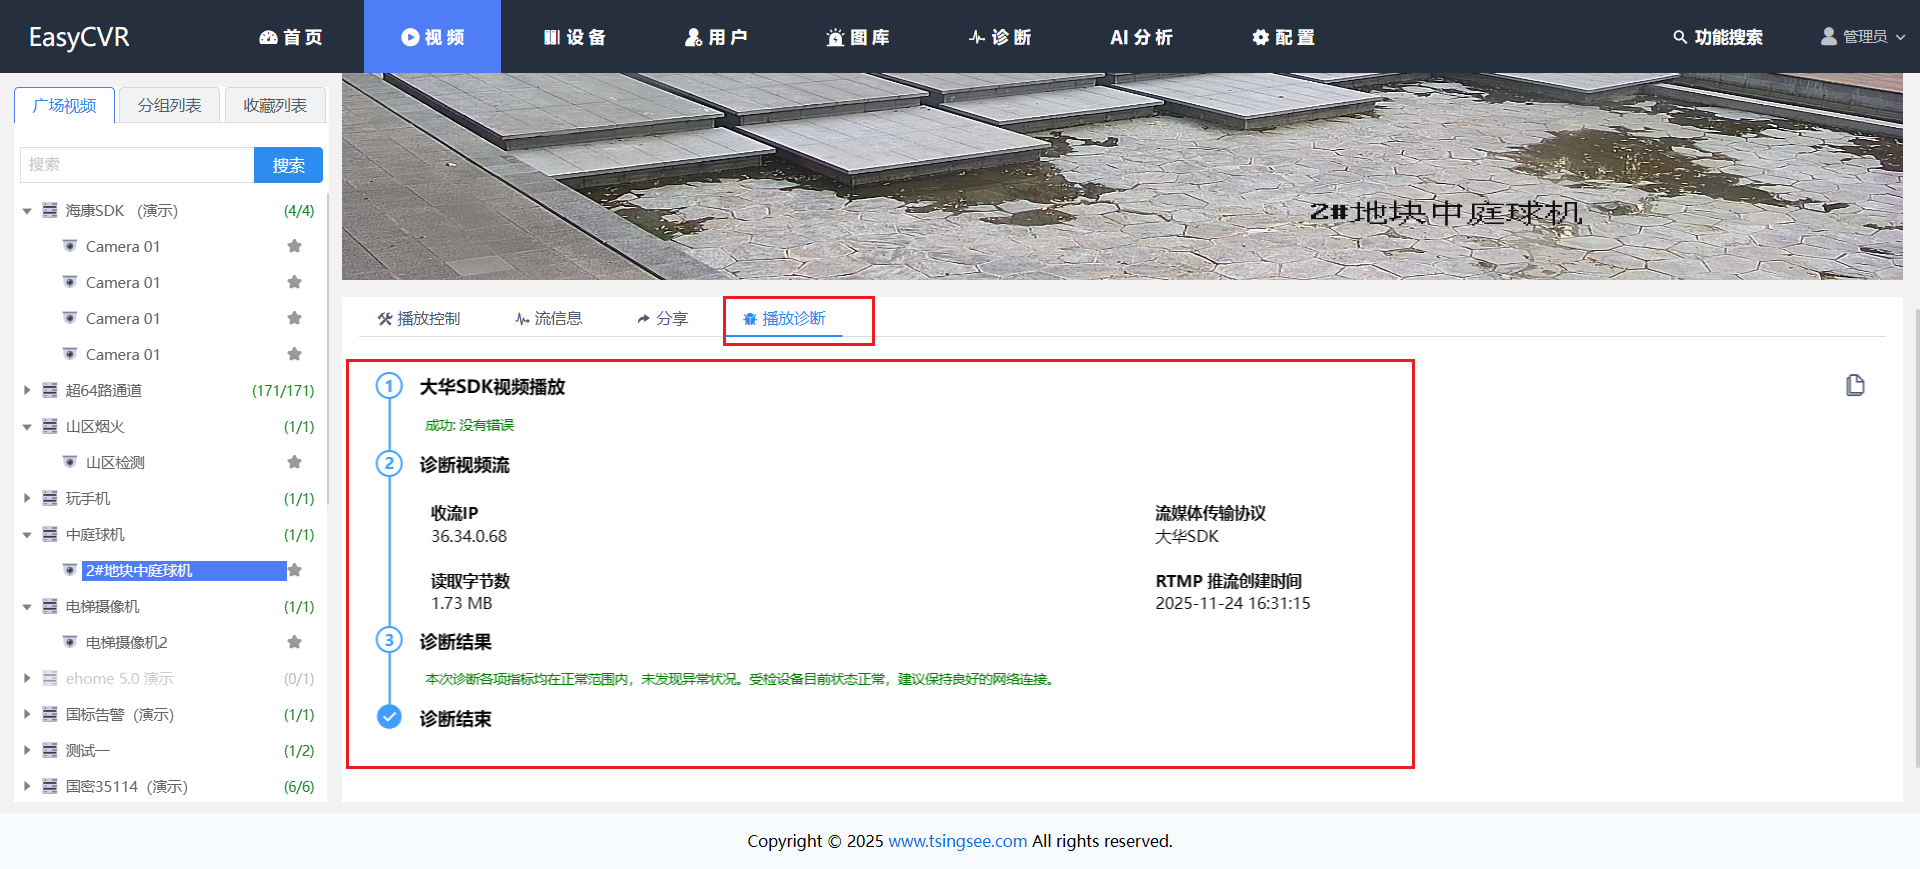Toggle favorite star of fourth Camera 01

(x=294, y=354)
